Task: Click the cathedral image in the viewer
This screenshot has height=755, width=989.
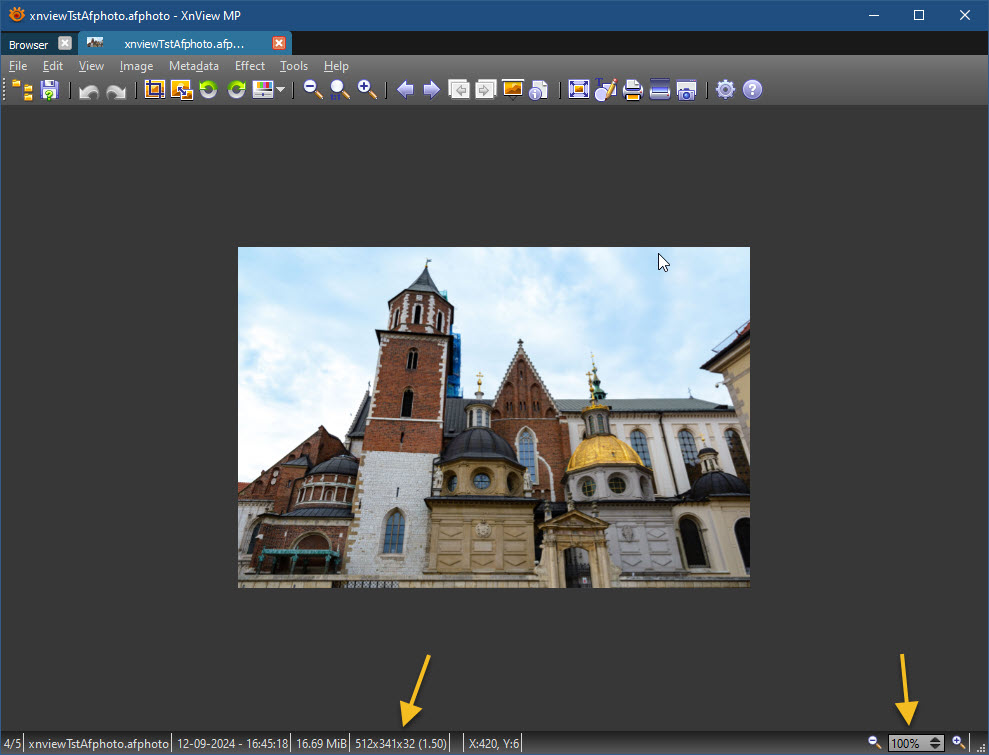Action: click(493, 417)
